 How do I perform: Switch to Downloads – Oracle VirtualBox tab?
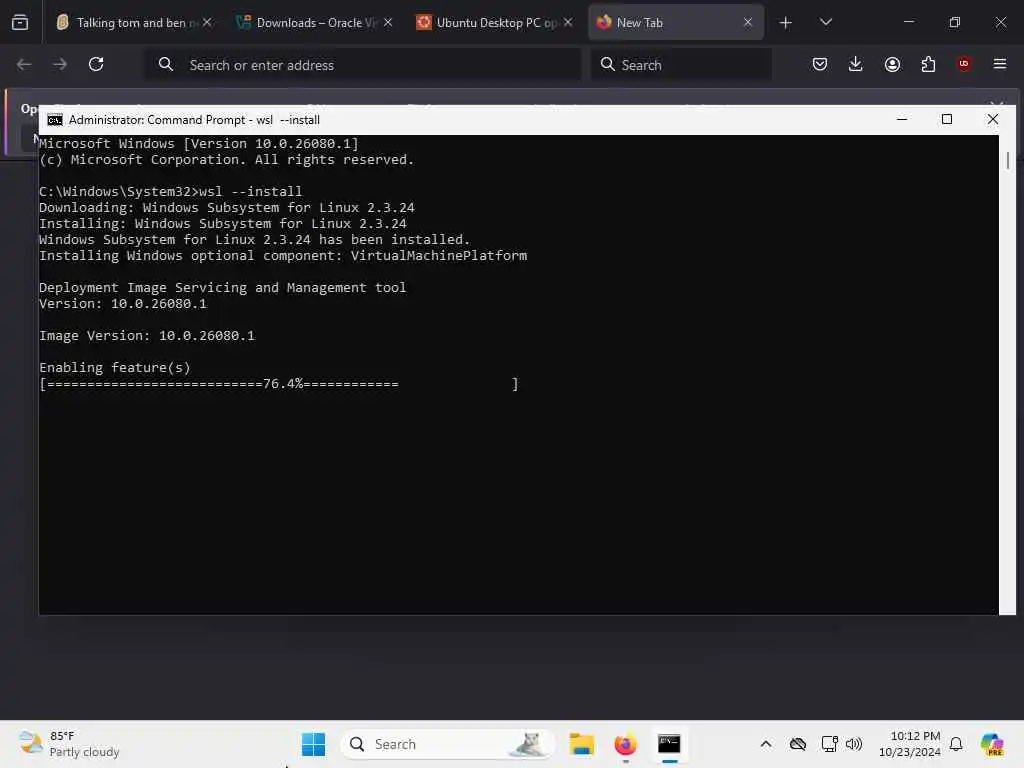coord(314,22)
